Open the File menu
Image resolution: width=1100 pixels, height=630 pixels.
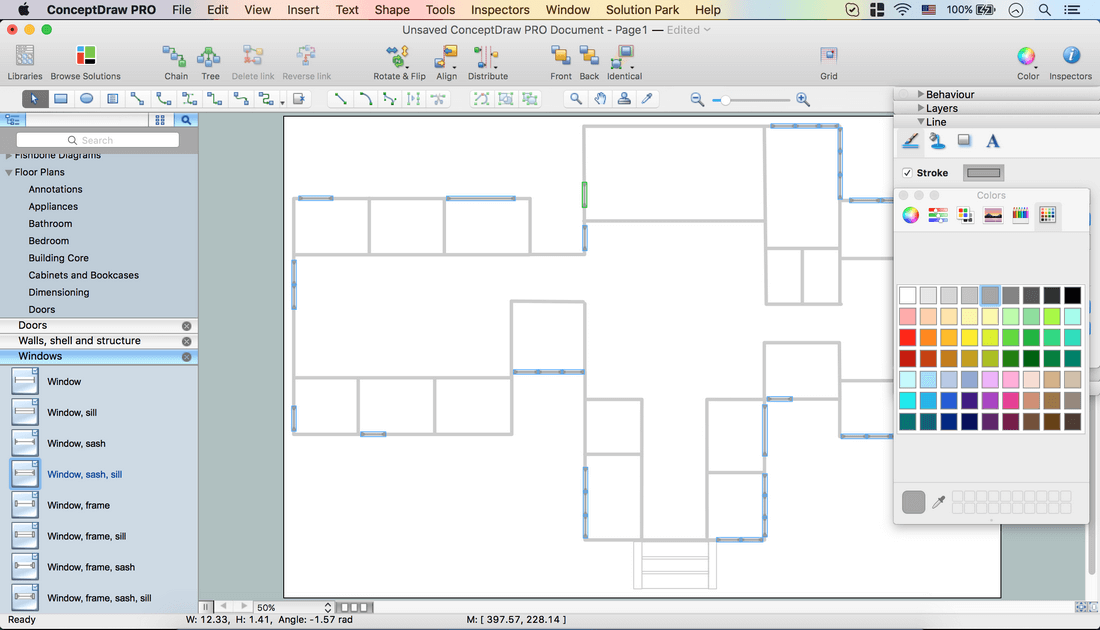pos(182,10)
